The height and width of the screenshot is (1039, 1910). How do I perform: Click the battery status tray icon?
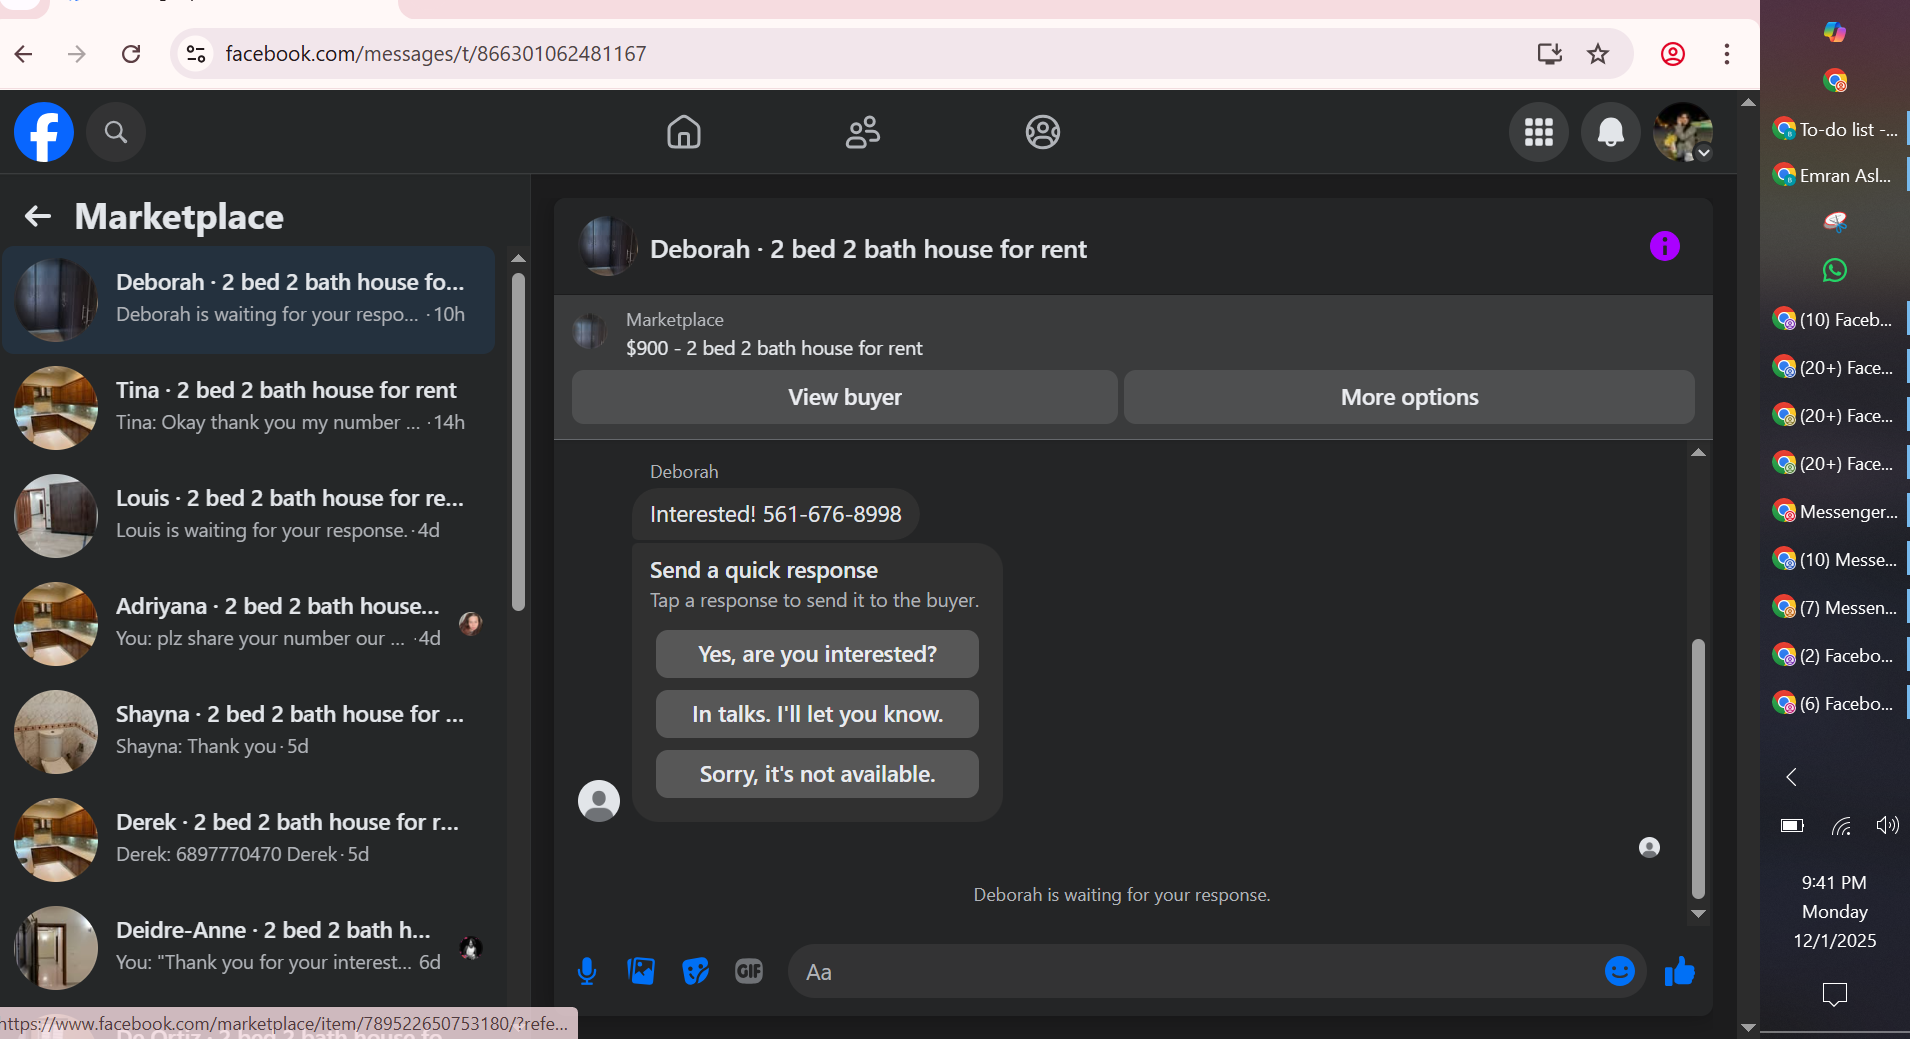[x=1792, y=825]
